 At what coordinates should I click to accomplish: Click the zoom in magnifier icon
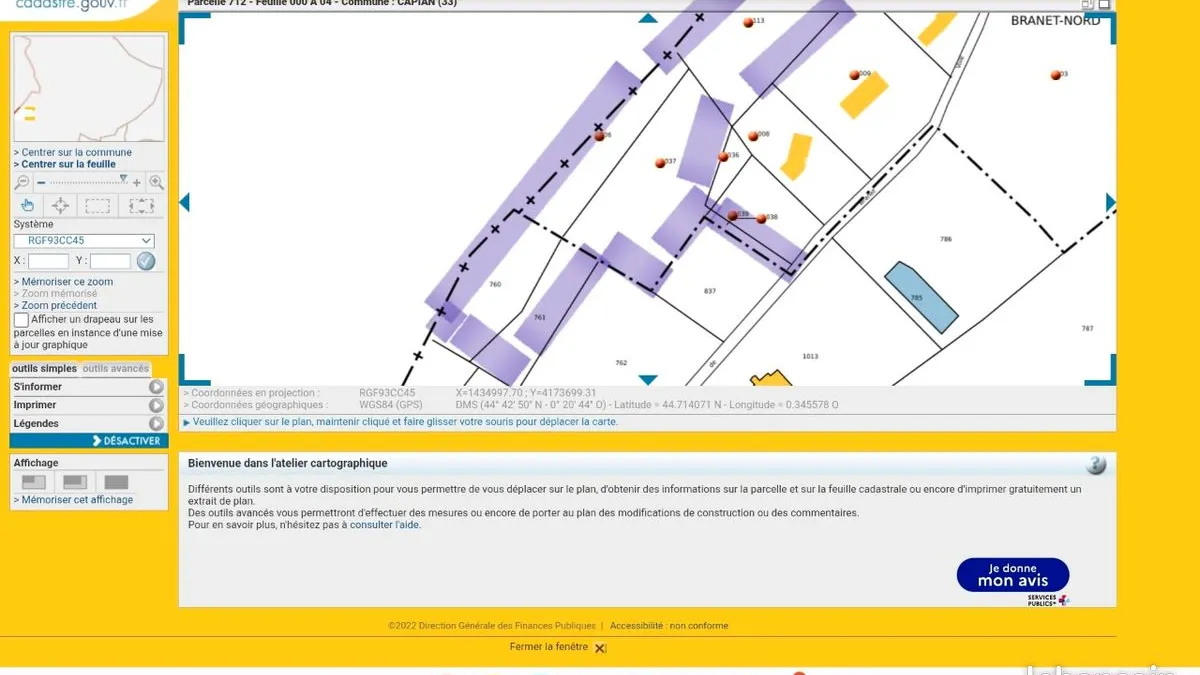pos(156,183)
